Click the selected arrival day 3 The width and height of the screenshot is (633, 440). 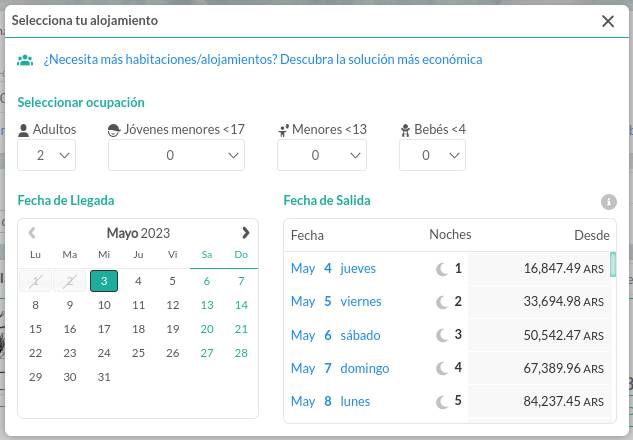point(104,281)
